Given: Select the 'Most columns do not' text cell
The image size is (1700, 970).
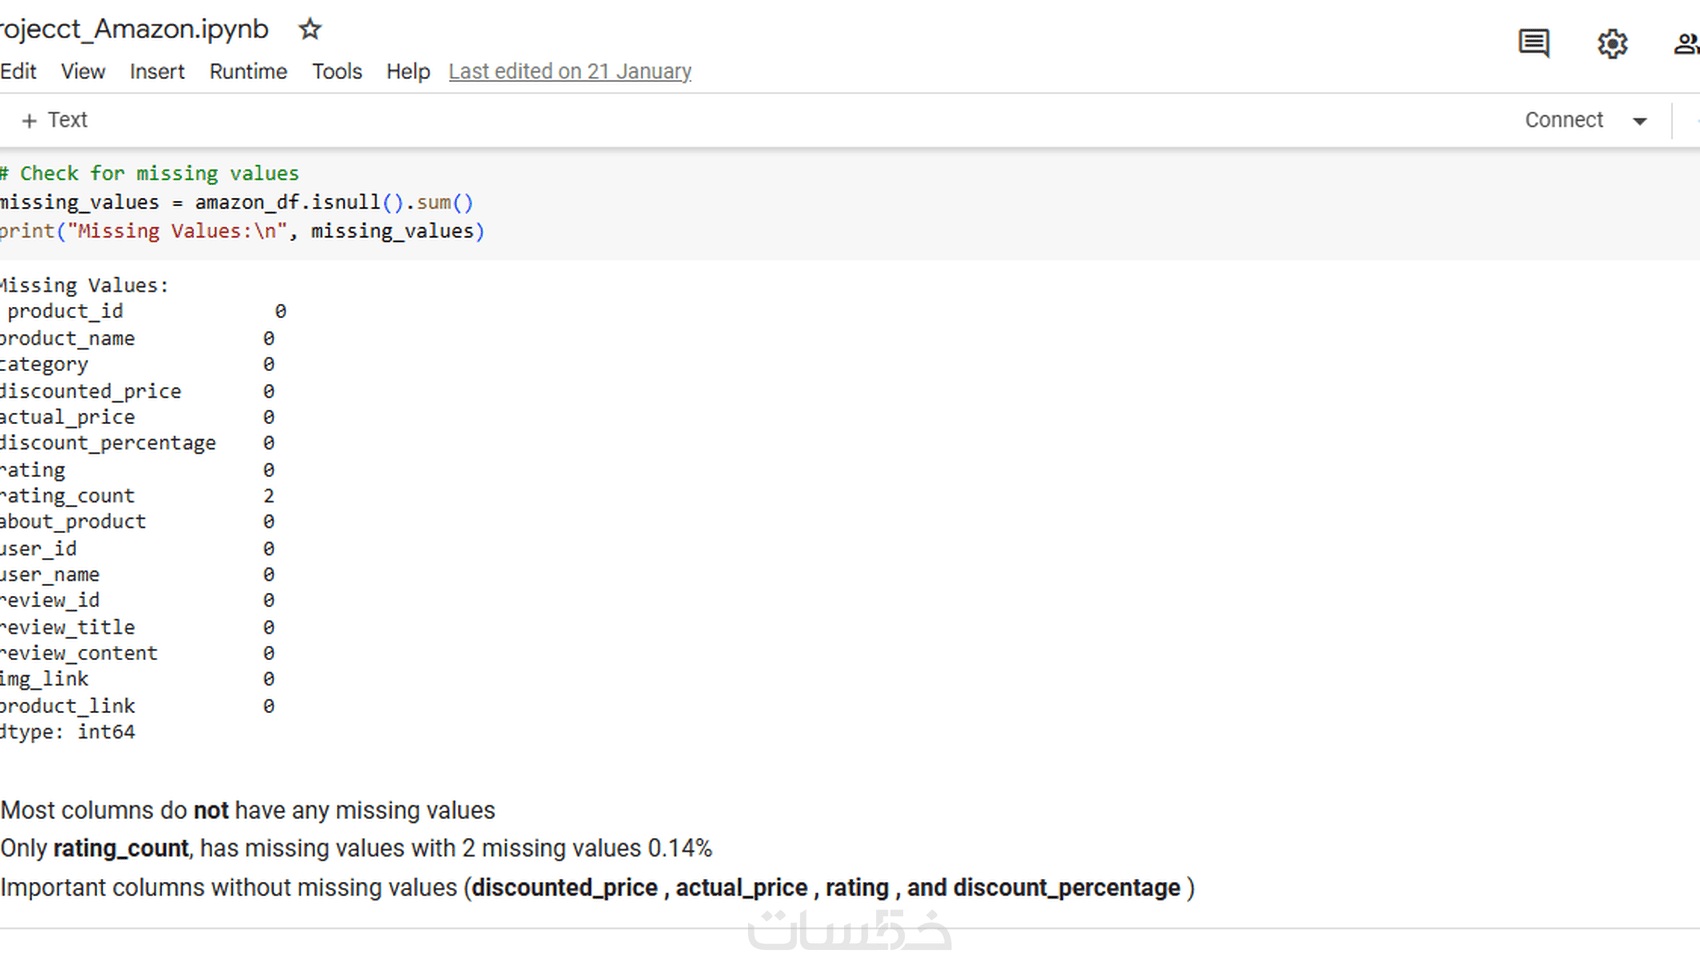Looking at the screenshot, I should [248, 811].
